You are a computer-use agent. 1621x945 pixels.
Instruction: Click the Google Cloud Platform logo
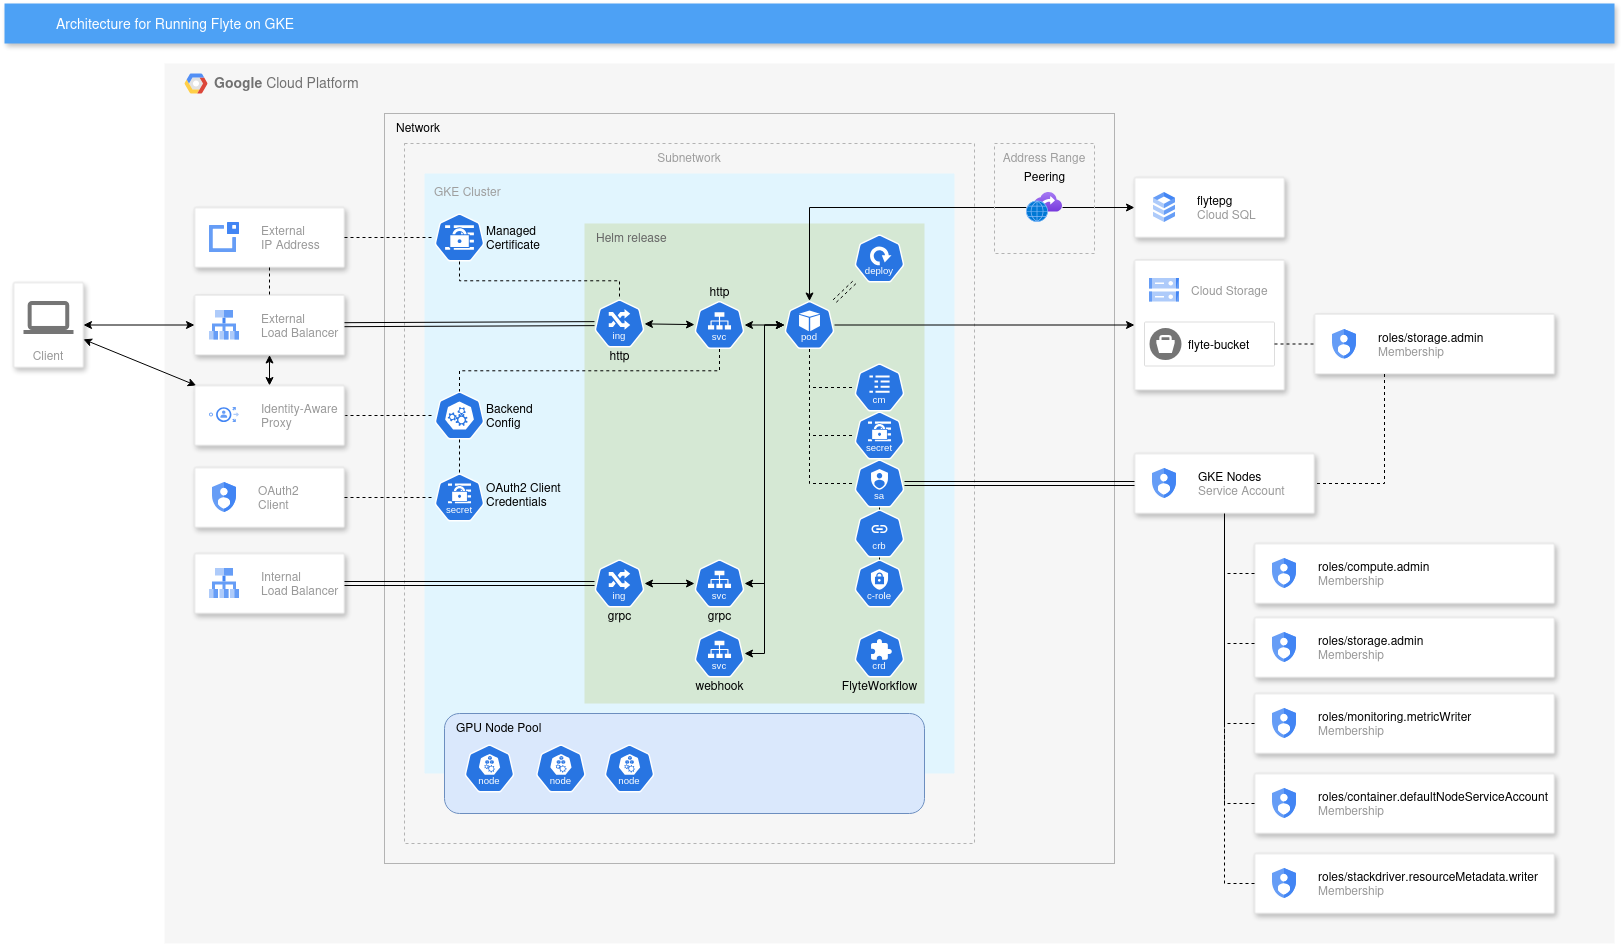[196, 83]
